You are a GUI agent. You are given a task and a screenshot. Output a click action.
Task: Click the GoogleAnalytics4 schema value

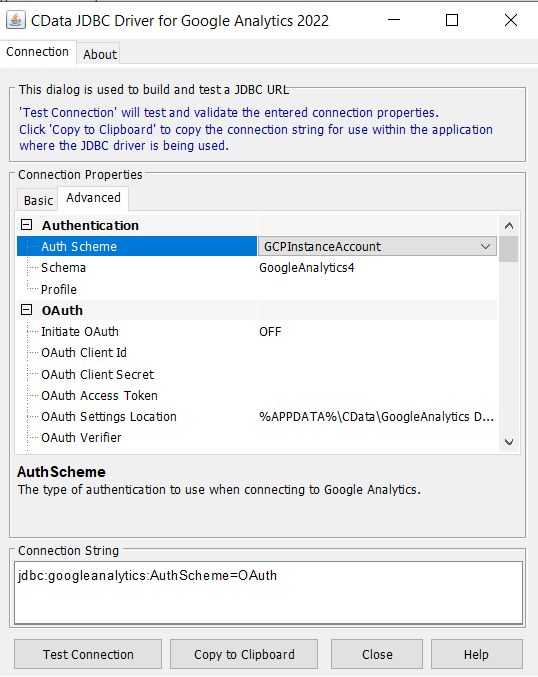(307, 268)
